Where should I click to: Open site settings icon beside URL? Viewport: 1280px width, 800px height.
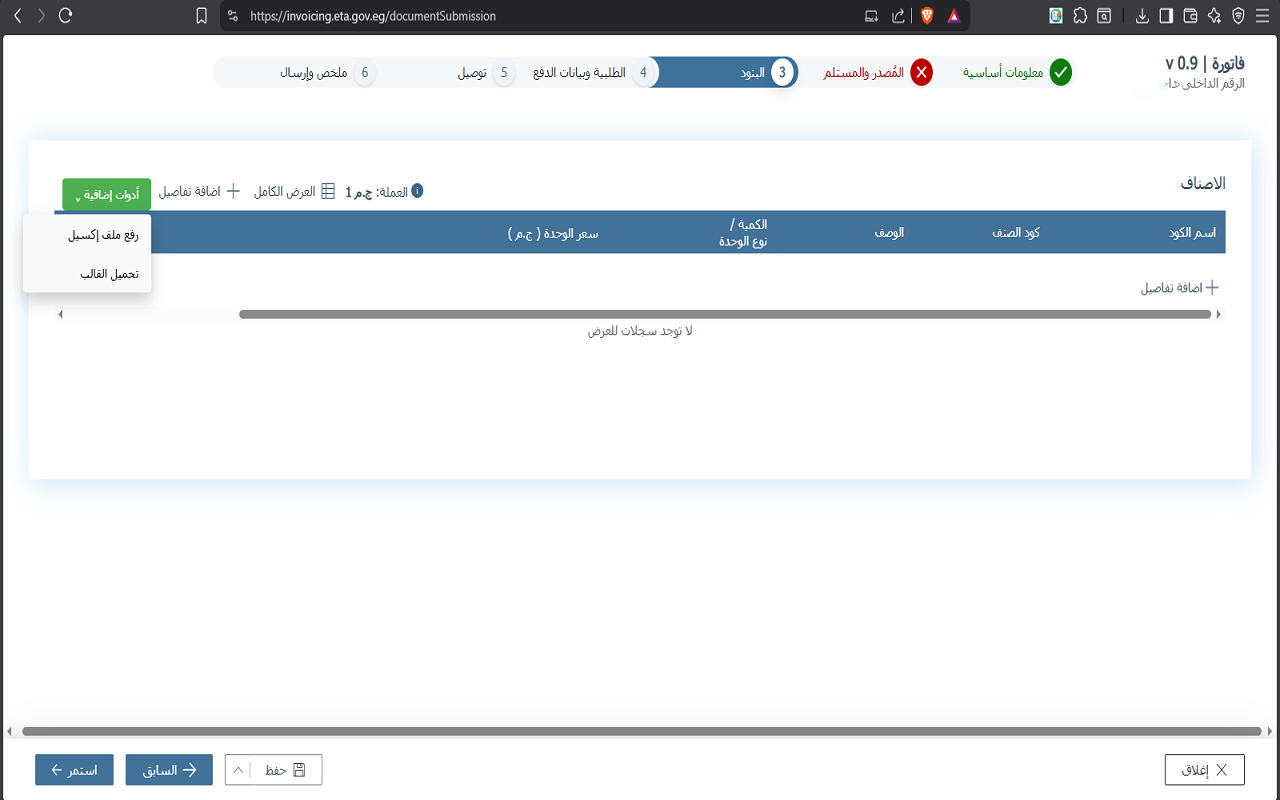[232, 16]
